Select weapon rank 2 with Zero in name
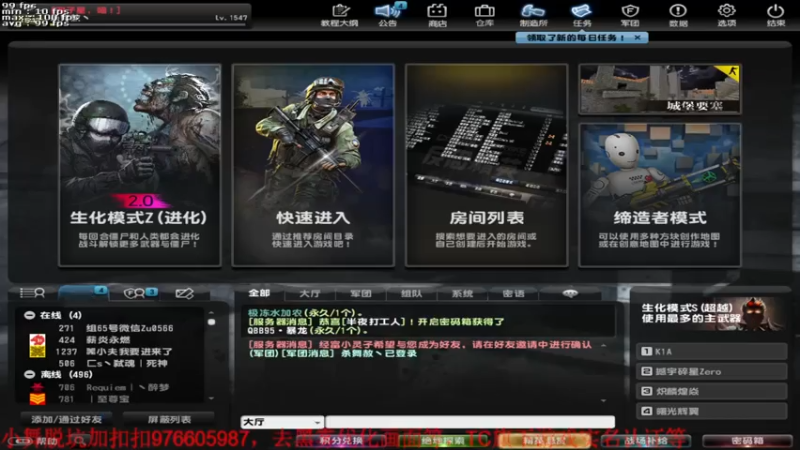 point(712,371)
